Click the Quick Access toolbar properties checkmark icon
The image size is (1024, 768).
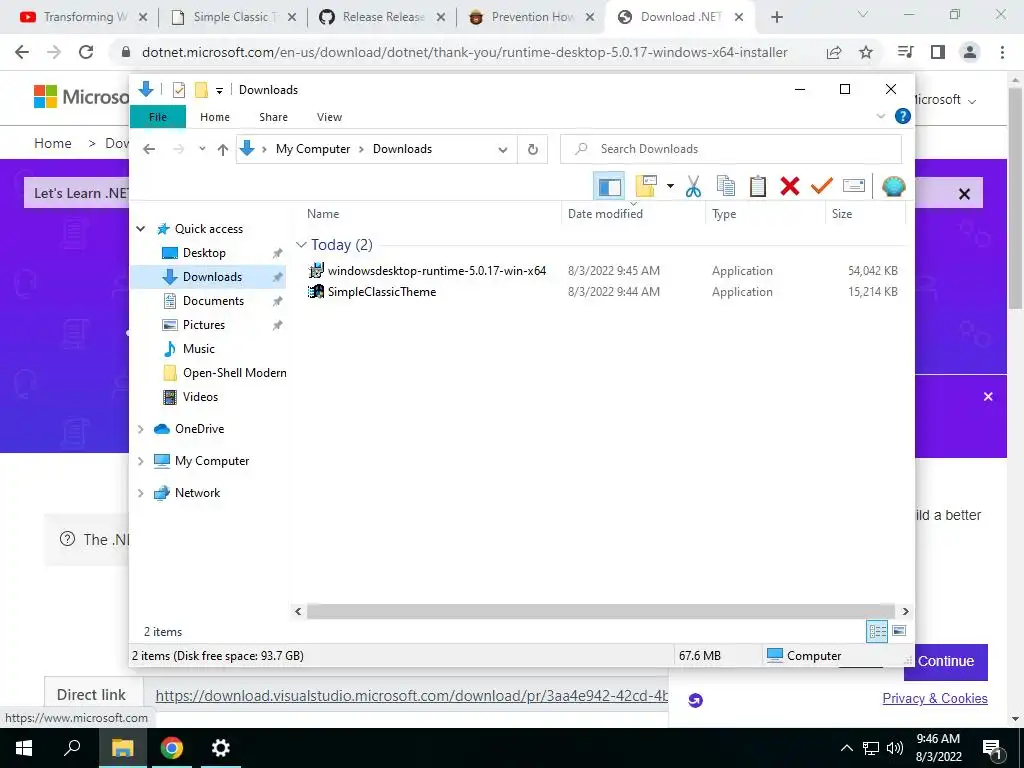[178, 90]
